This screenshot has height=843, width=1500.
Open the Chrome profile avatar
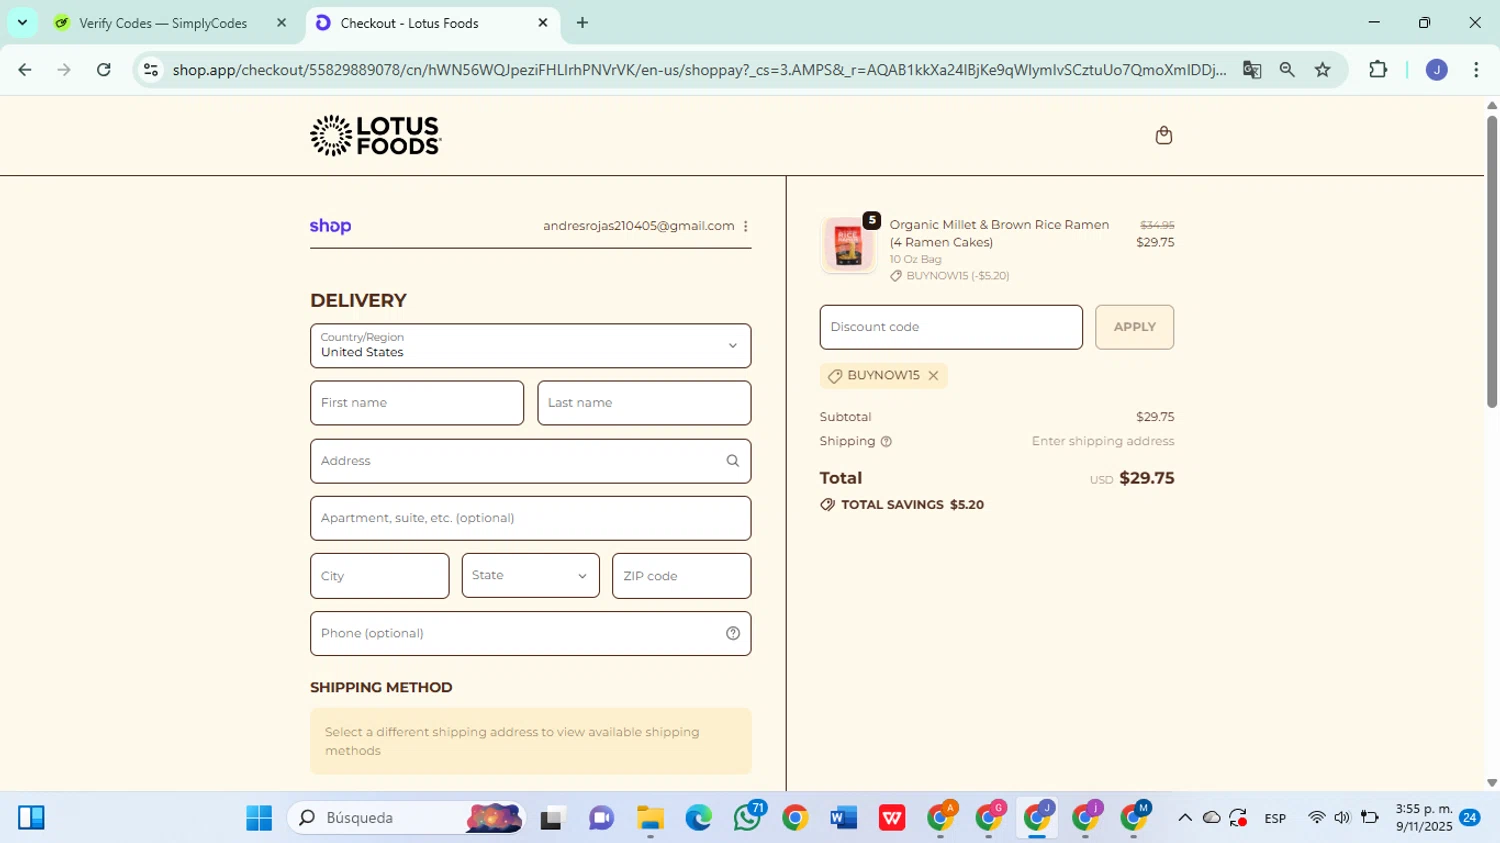click(x=1436, y=70)
